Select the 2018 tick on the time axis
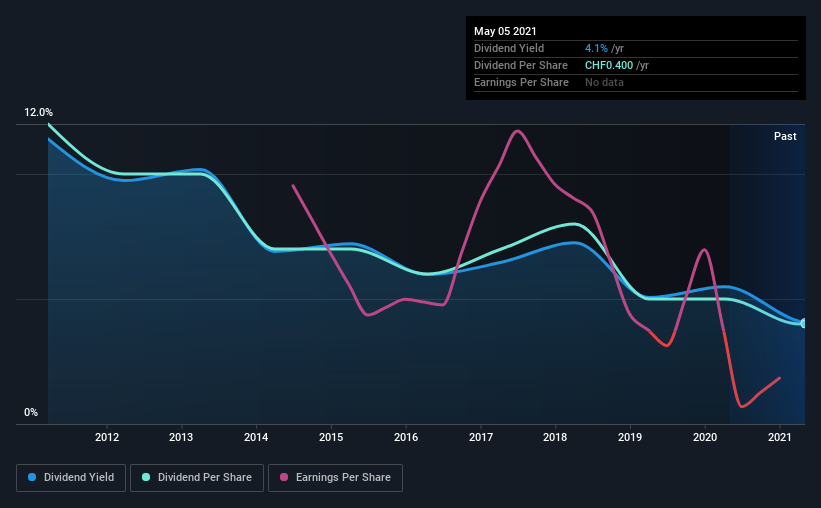This screenshot has height=508, width=821. pyautogui.click(x=555, y=437)
